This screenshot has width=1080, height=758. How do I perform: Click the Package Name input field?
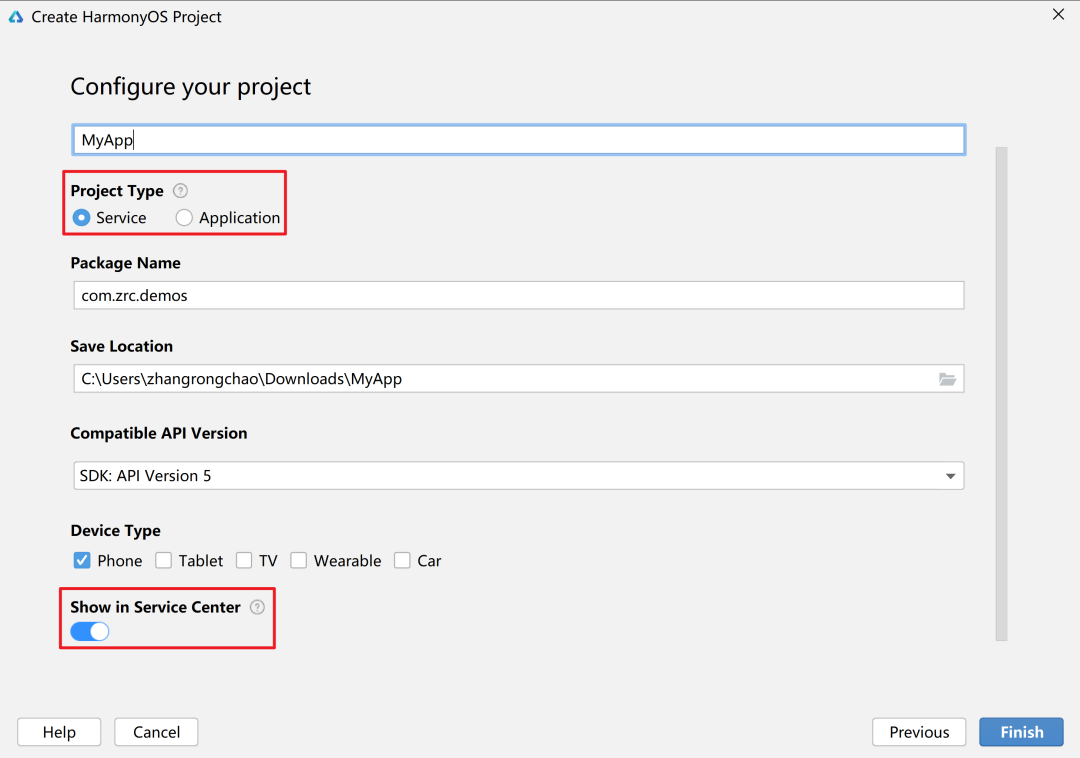[x=518, y=296]
